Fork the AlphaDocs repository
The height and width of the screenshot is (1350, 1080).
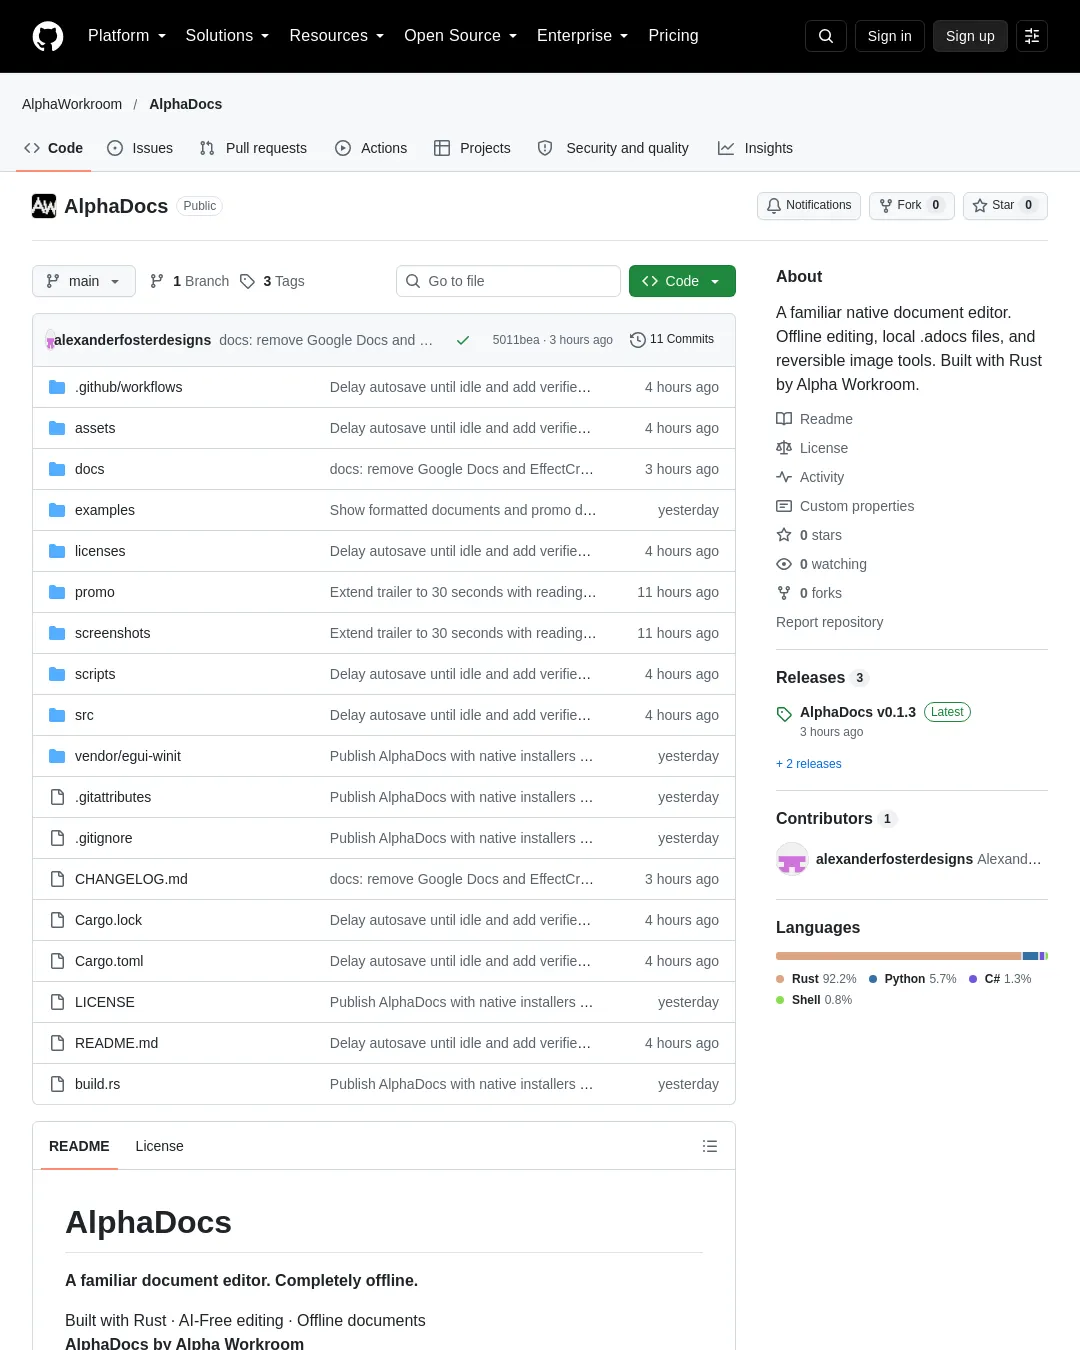(911, 205)
